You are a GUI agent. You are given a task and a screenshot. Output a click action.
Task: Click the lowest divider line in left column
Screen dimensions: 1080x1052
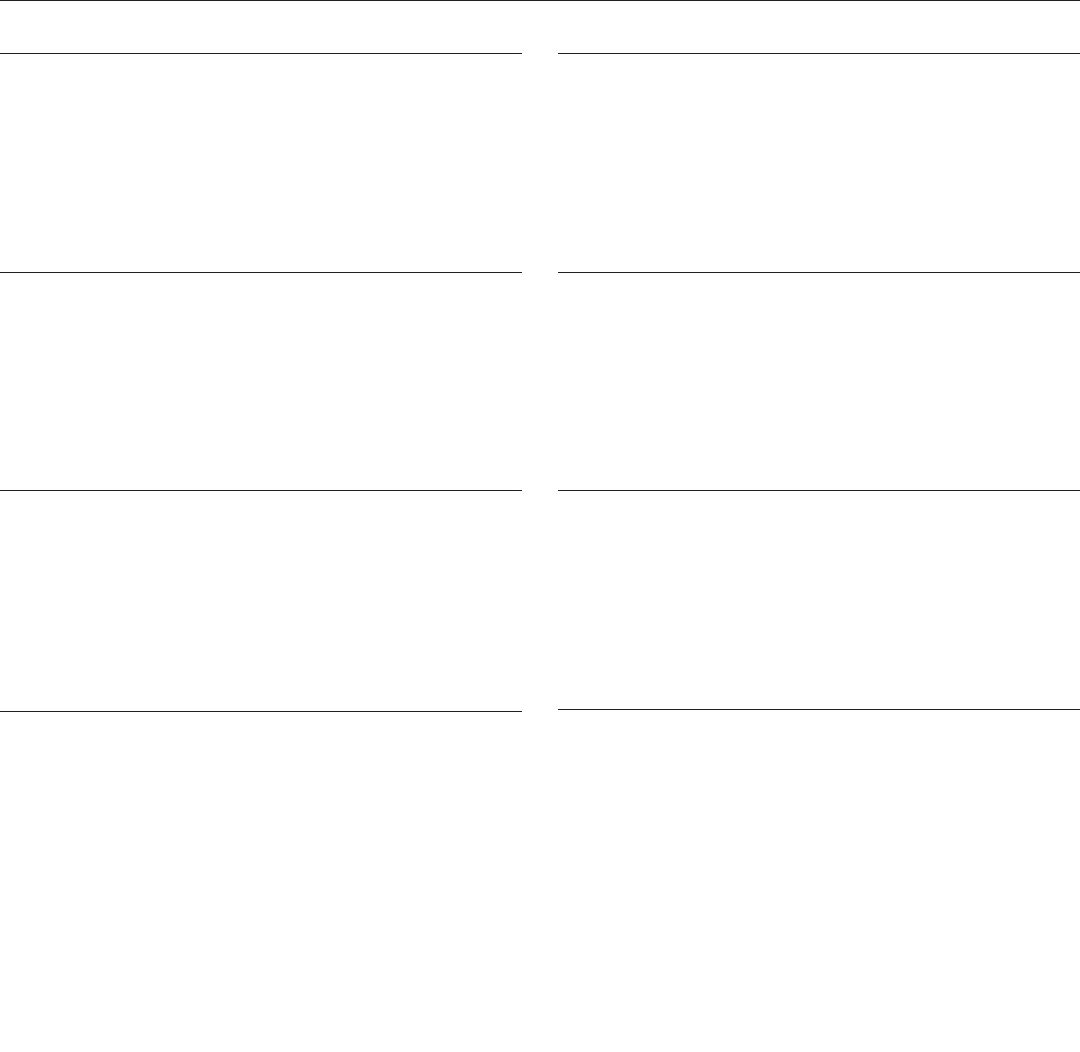(x=261, y=711)
